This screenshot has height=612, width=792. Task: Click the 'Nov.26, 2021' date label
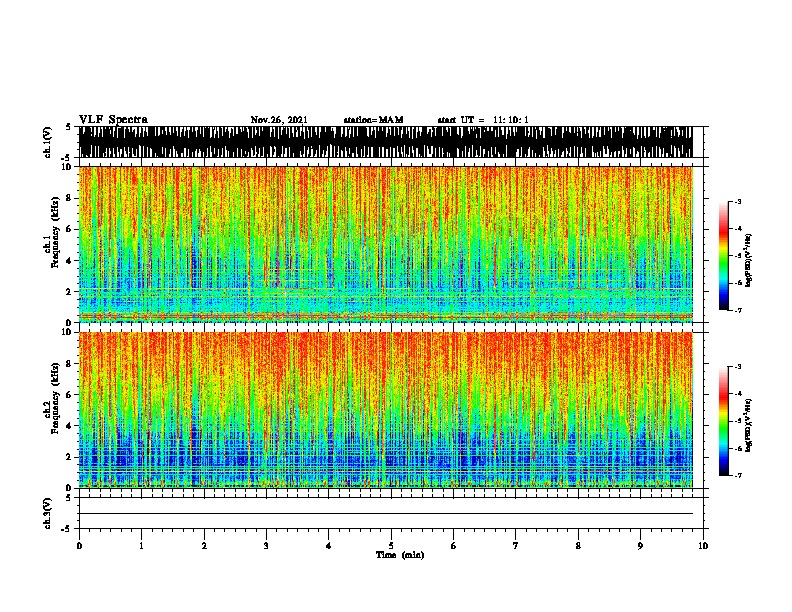pos(279,120)
